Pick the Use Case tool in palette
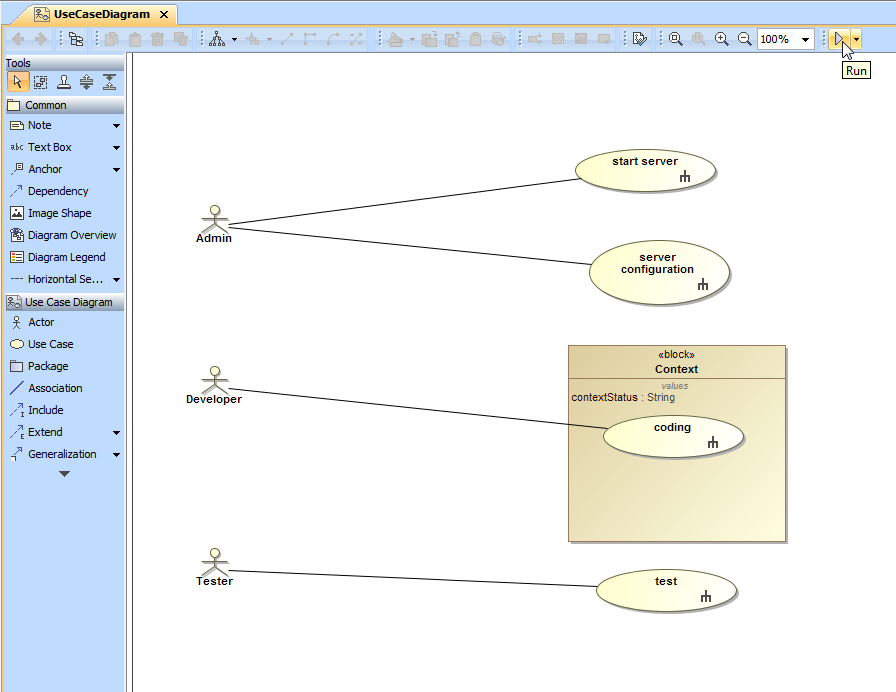The image size is (896, 692). coord(50,344)
